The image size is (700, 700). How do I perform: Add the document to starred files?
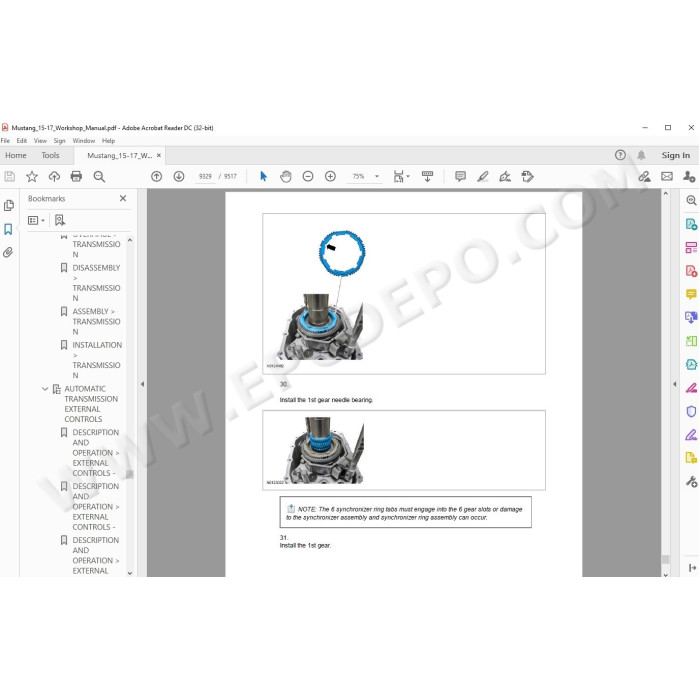click(x=32, y=176)
